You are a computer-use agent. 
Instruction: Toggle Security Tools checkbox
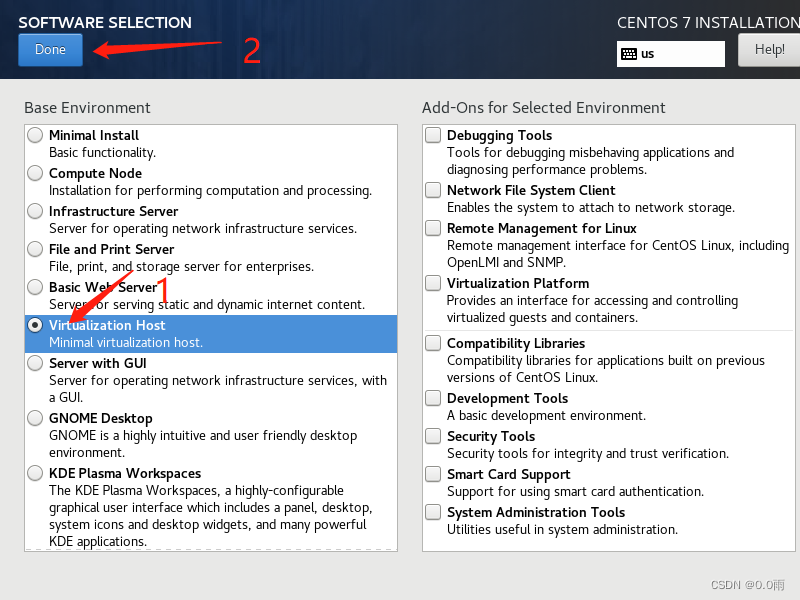(x=433, y=436)
